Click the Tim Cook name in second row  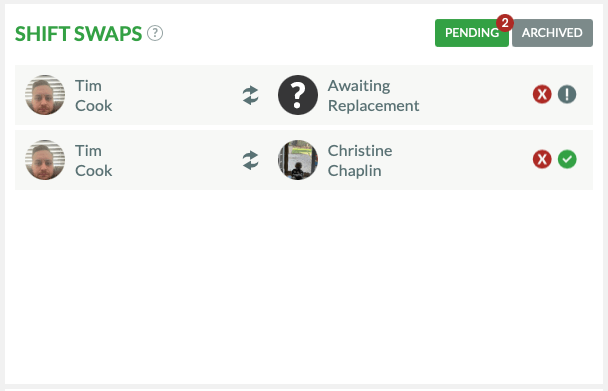93,161
